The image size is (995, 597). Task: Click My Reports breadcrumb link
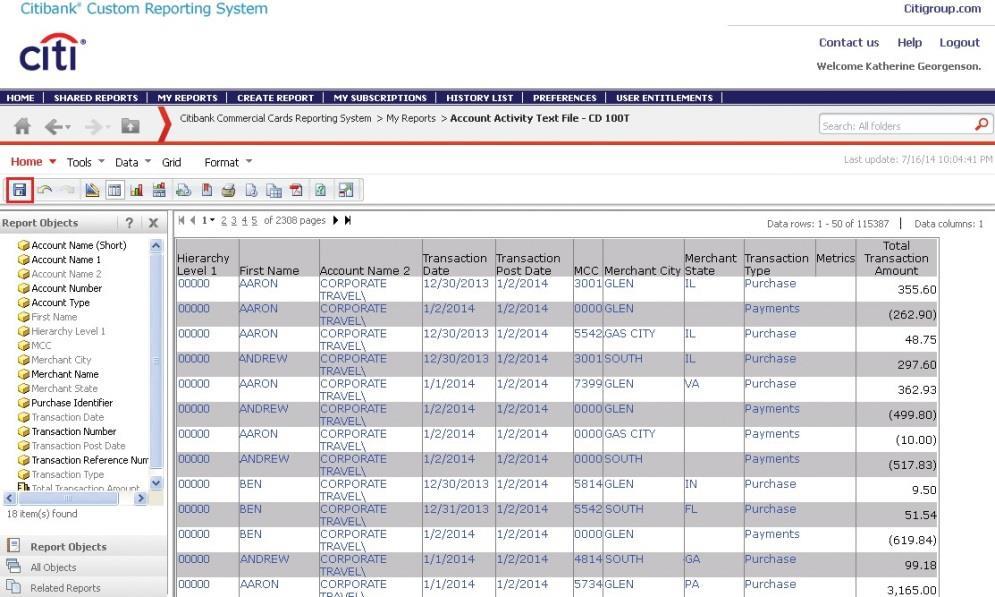coord(411,118)
